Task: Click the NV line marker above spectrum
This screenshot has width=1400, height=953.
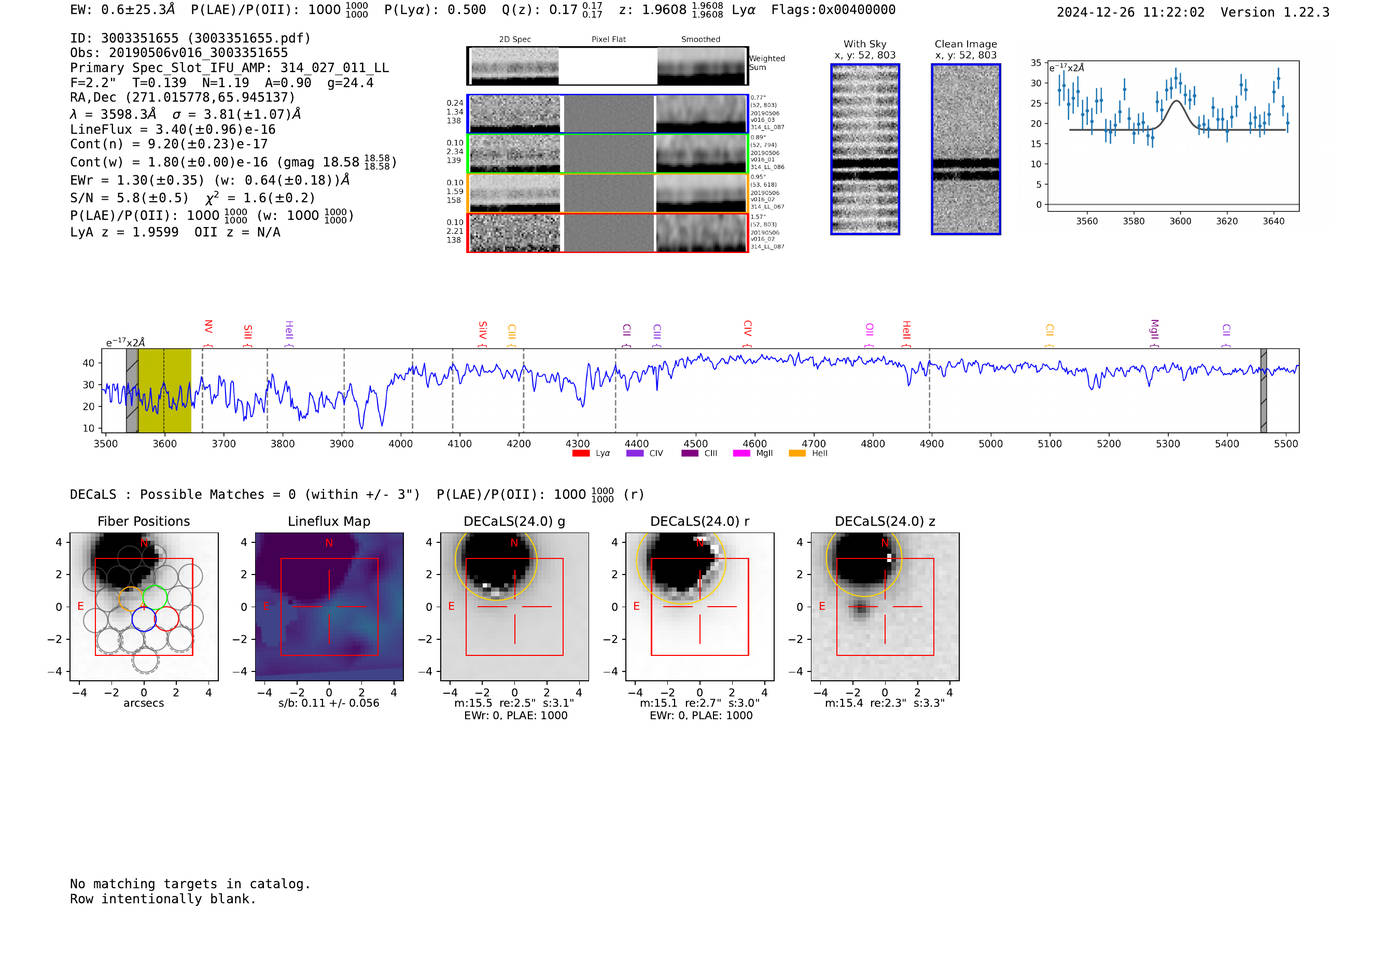Action: click(208, 327)
